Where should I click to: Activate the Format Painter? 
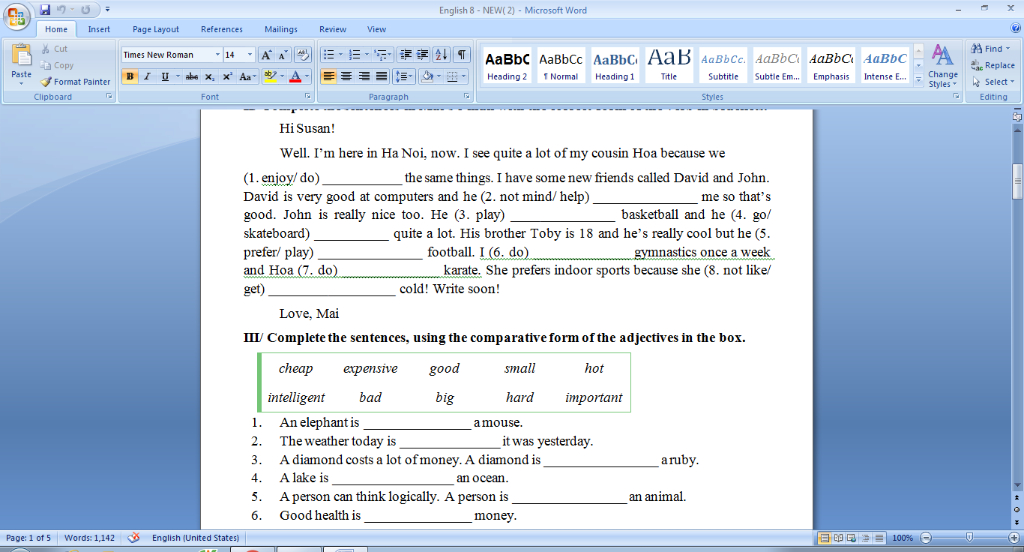[x=75, y=82]
